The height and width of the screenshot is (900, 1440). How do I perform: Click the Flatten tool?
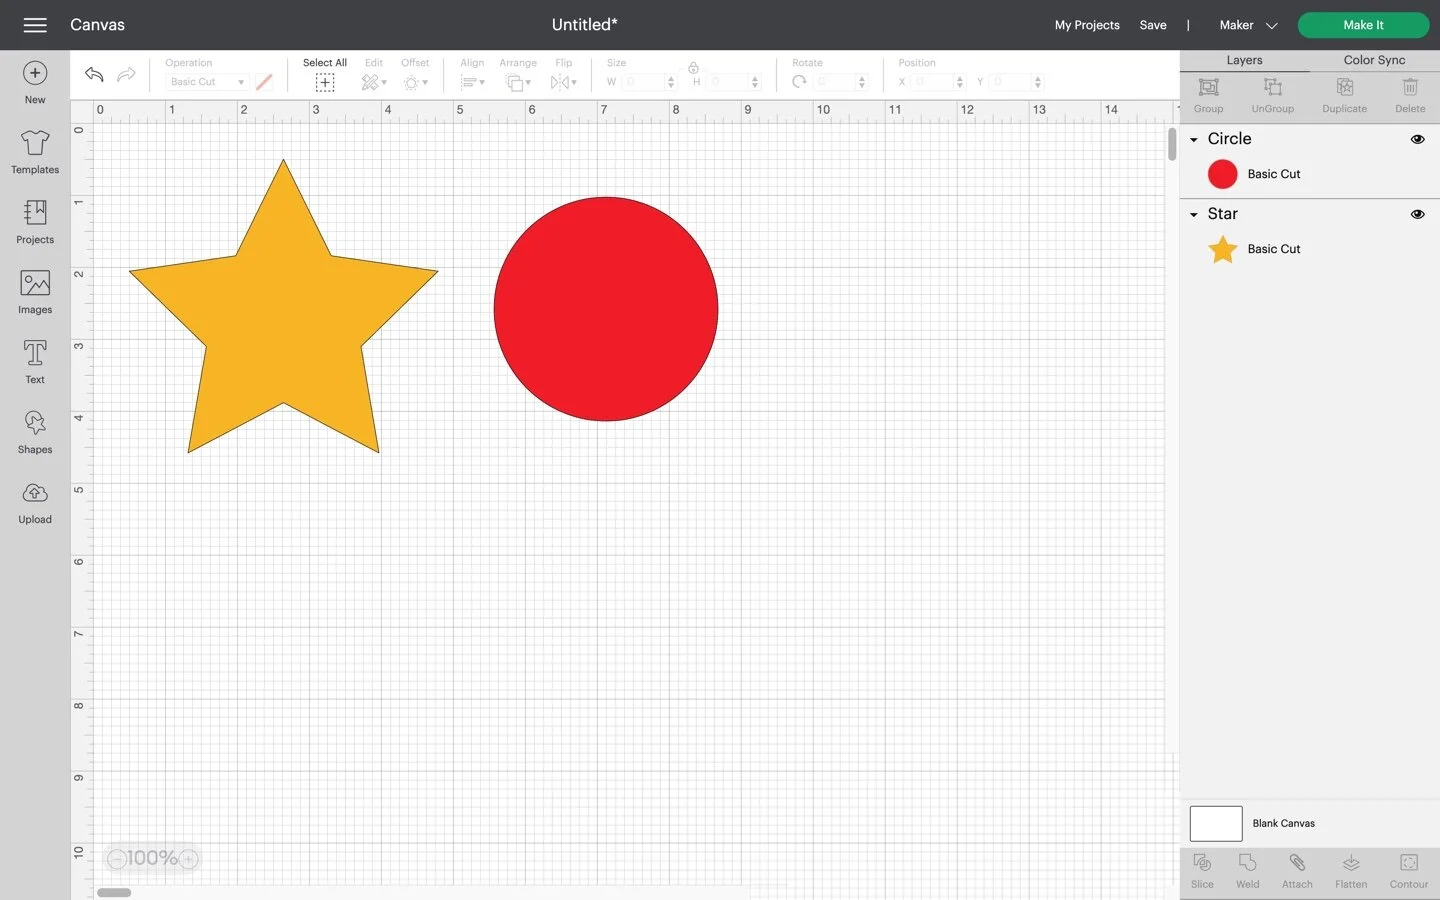tap(1351, 871)
